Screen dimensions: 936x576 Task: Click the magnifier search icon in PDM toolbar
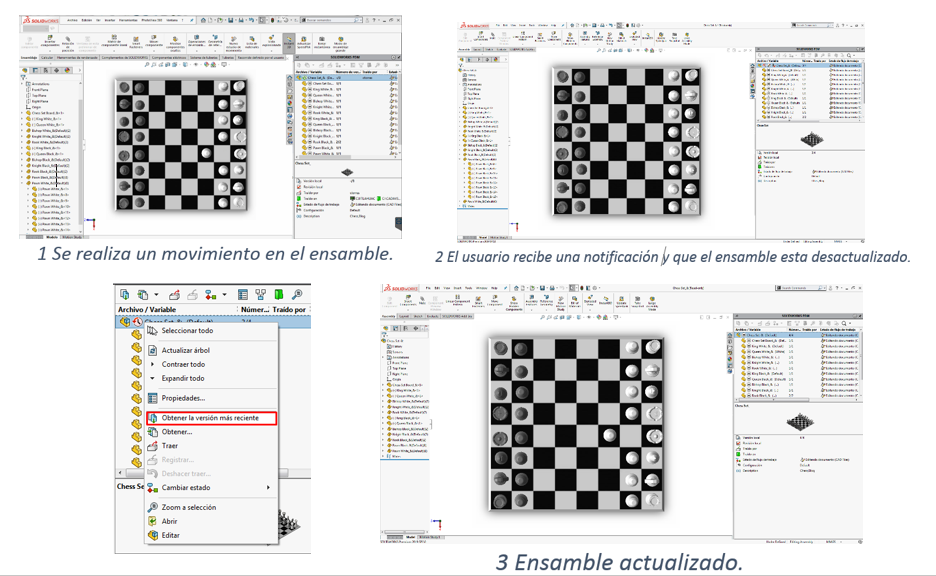[x=297, y=294]
